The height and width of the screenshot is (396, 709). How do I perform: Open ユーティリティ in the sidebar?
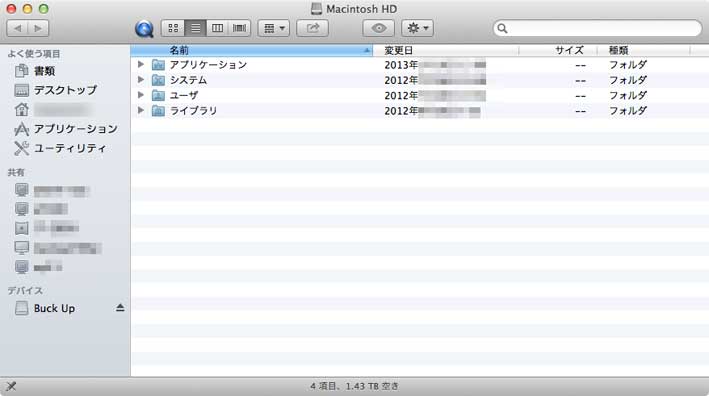click(x=70, y=148)
